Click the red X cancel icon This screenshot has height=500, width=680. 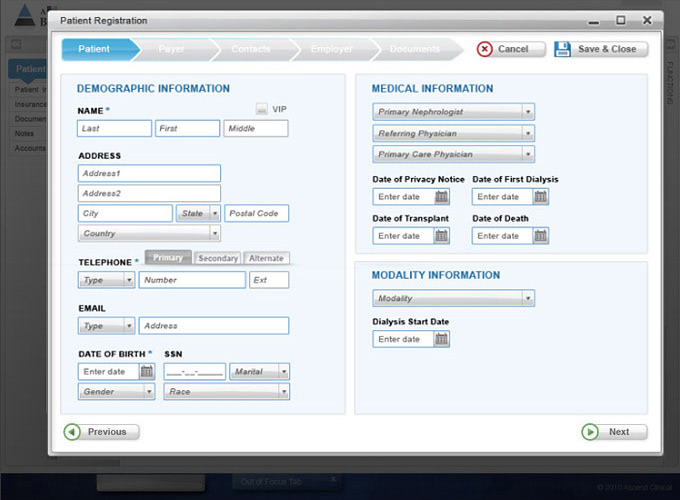pos(484,49)
